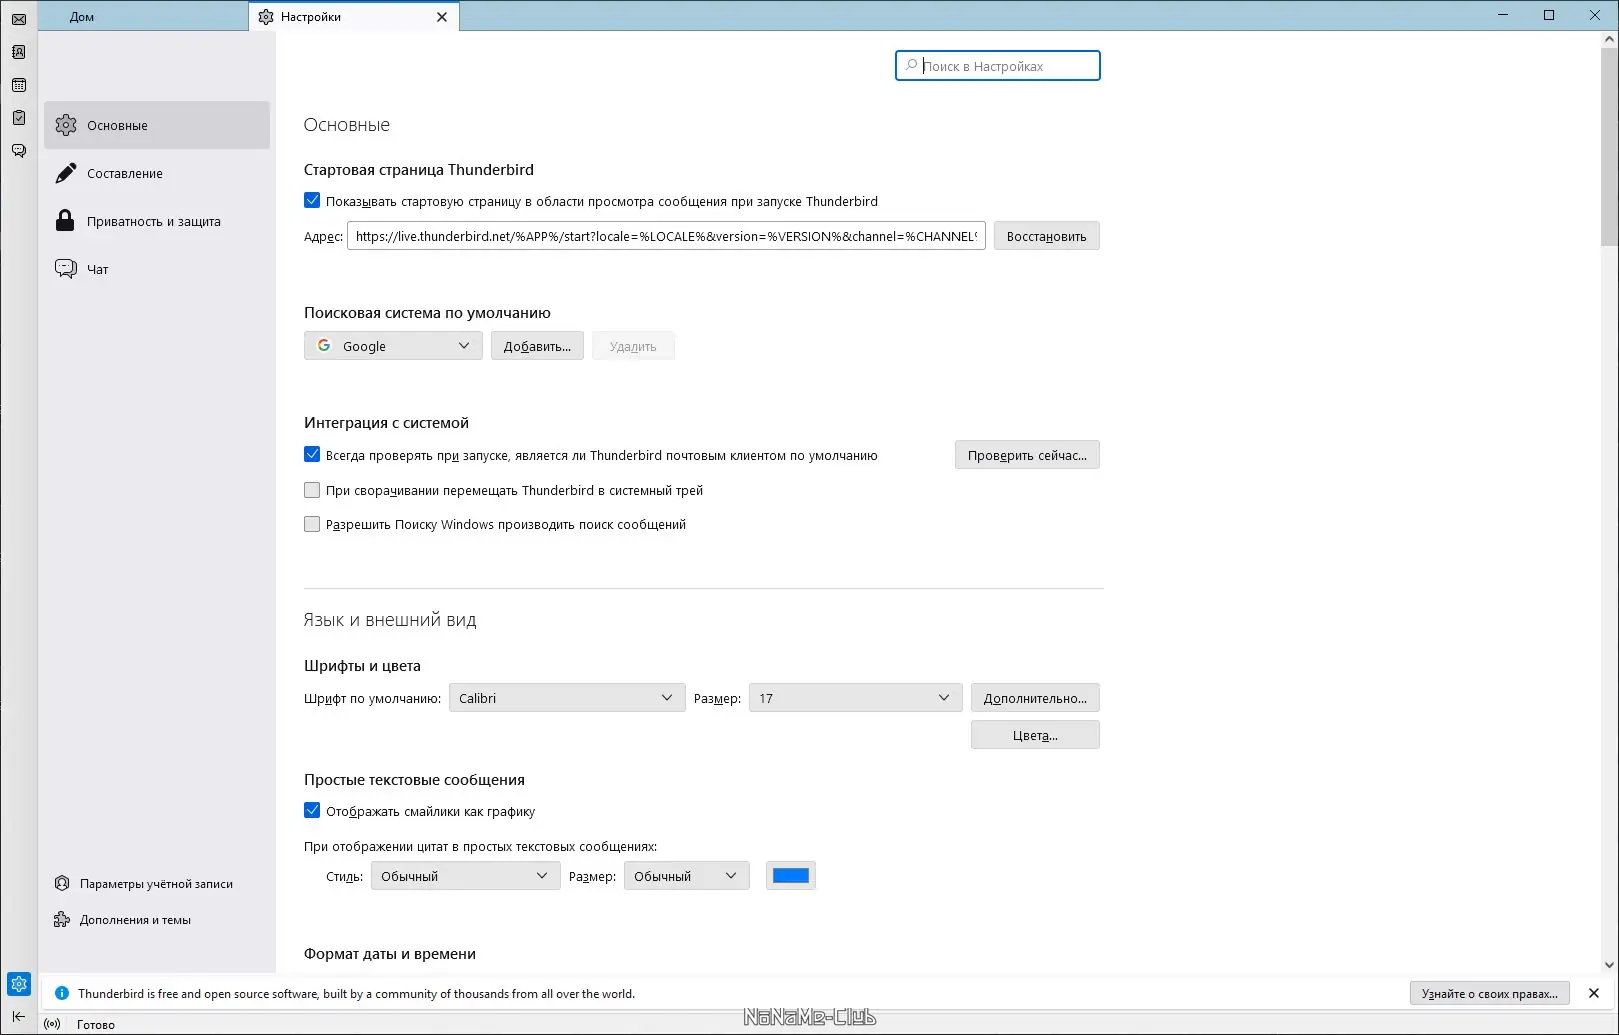
Task: Click the online status radio icon
Action: tap(53, 1024)
